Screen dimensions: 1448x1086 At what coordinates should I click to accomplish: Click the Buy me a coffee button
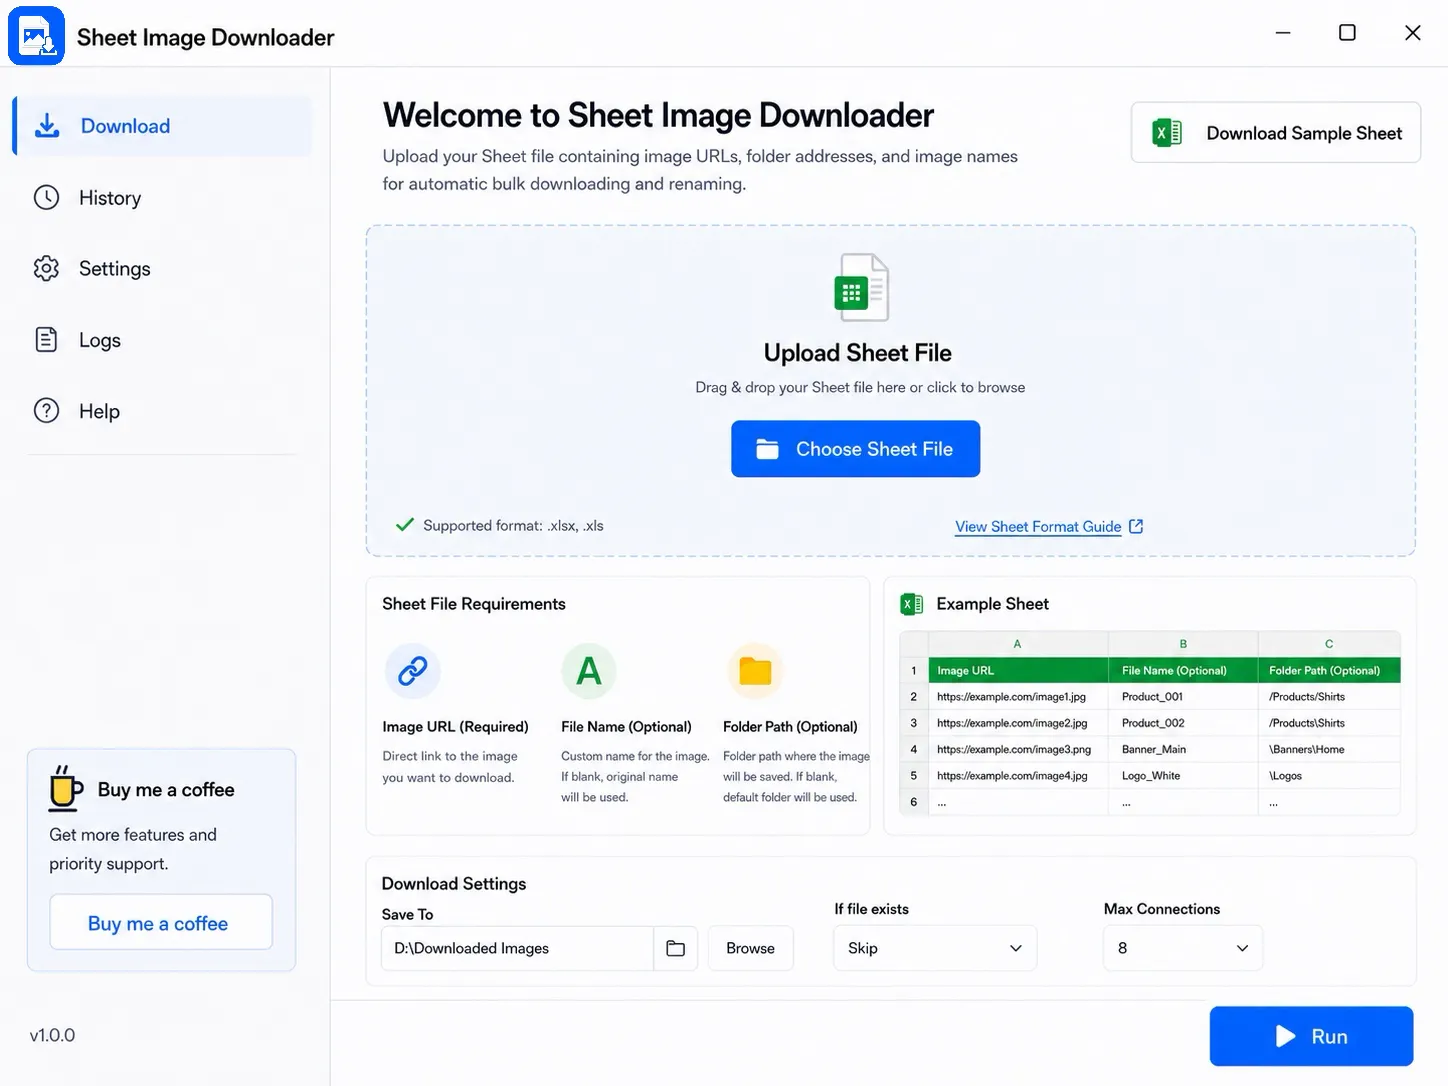click(x=161, y=923)
